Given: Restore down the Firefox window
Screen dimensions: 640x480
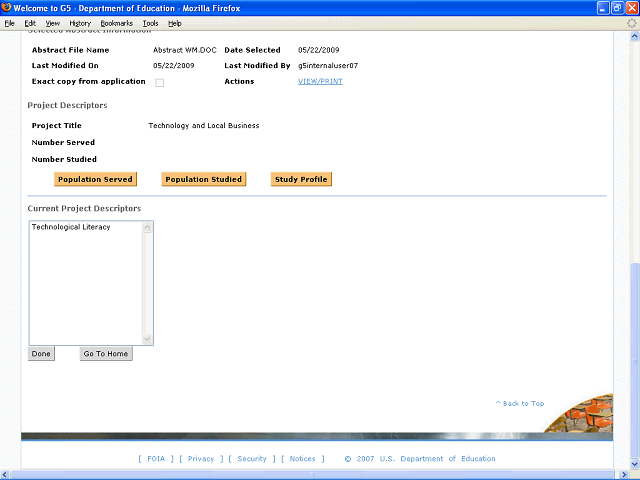Looking at the screenshot, I should pyautogui.click(x=618, y=8).
